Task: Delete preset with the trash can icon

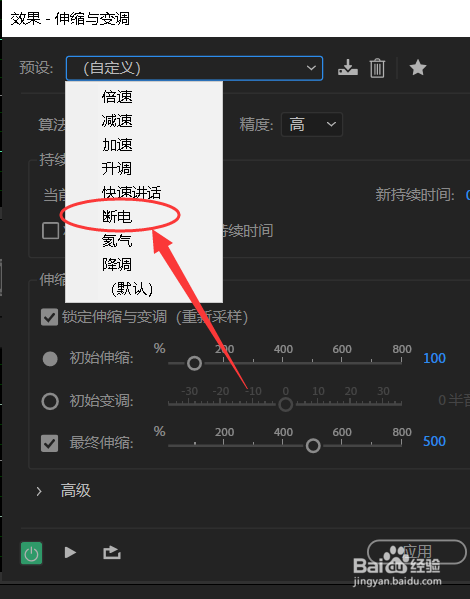Action: 377,68
